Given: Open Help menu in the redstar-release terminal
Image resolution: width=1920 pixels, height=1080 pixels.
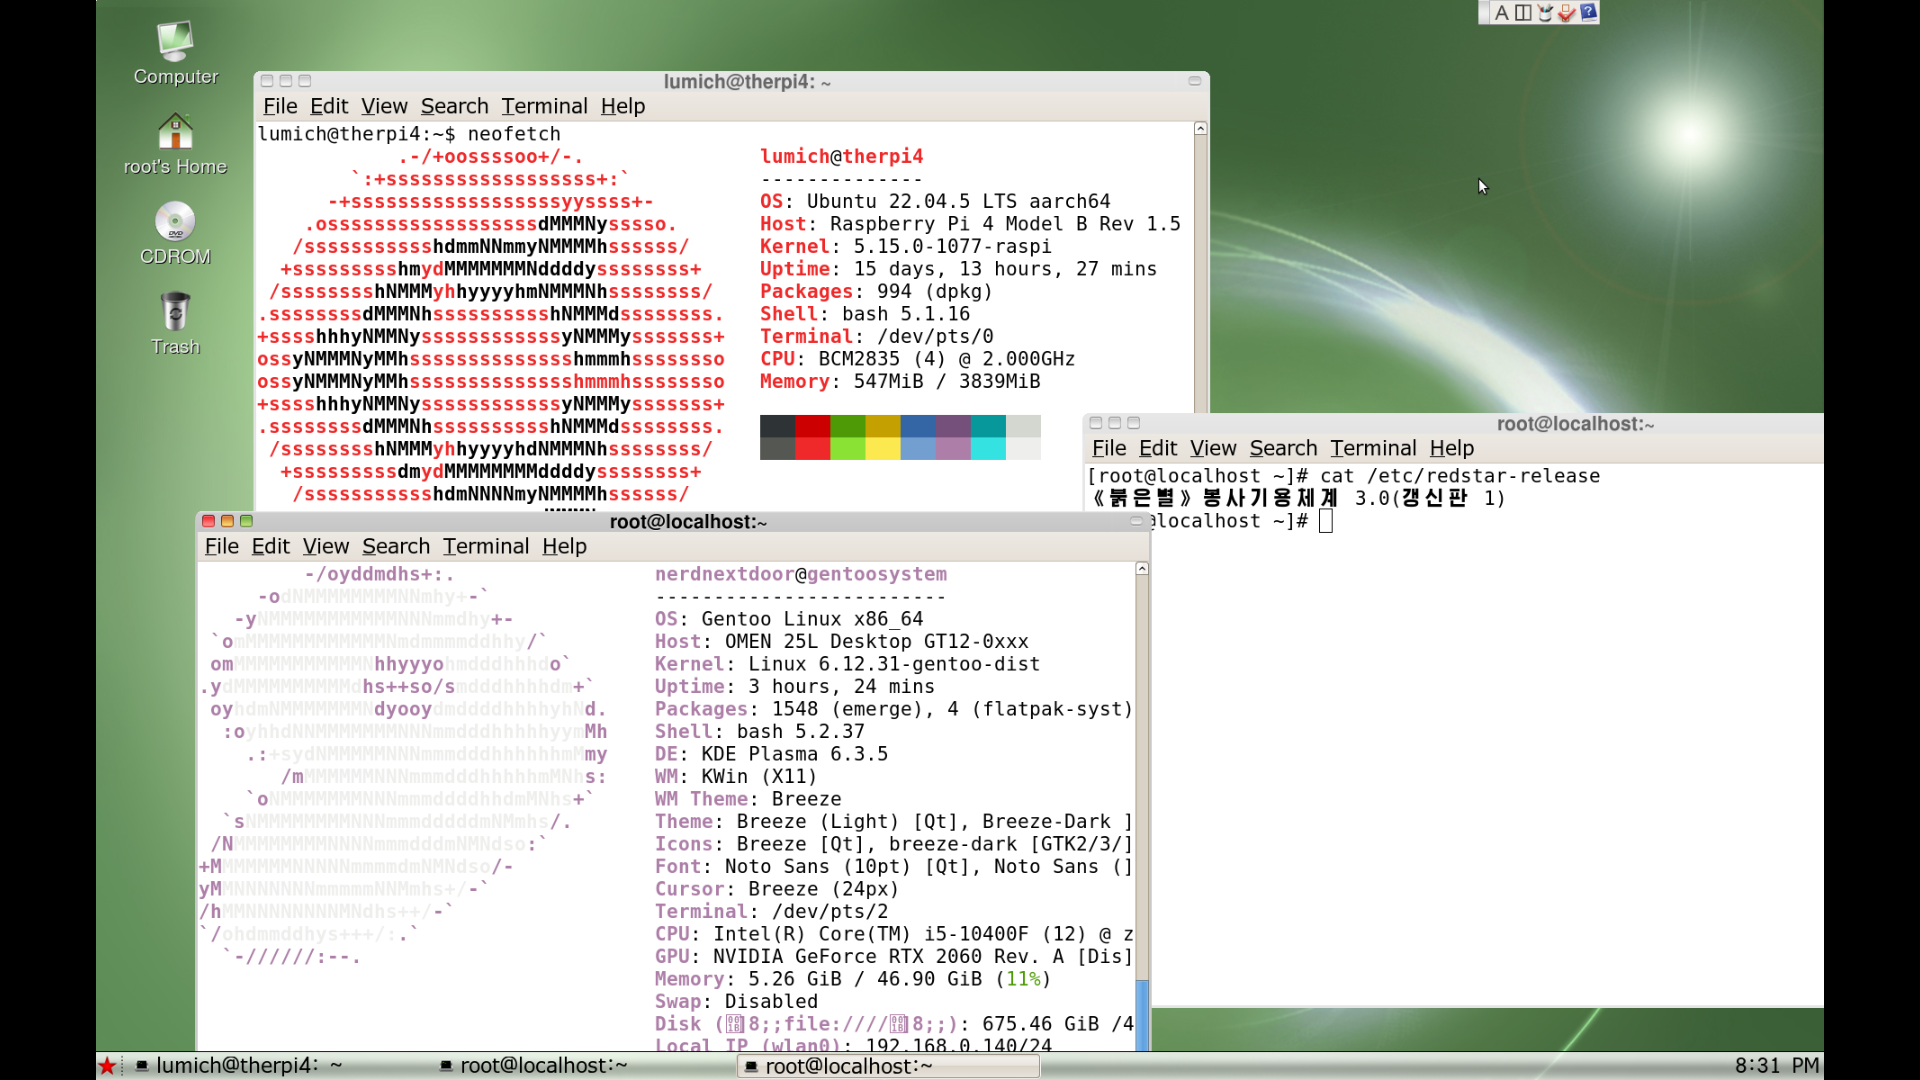Looking at the screenshot, I should point(1452,448).
